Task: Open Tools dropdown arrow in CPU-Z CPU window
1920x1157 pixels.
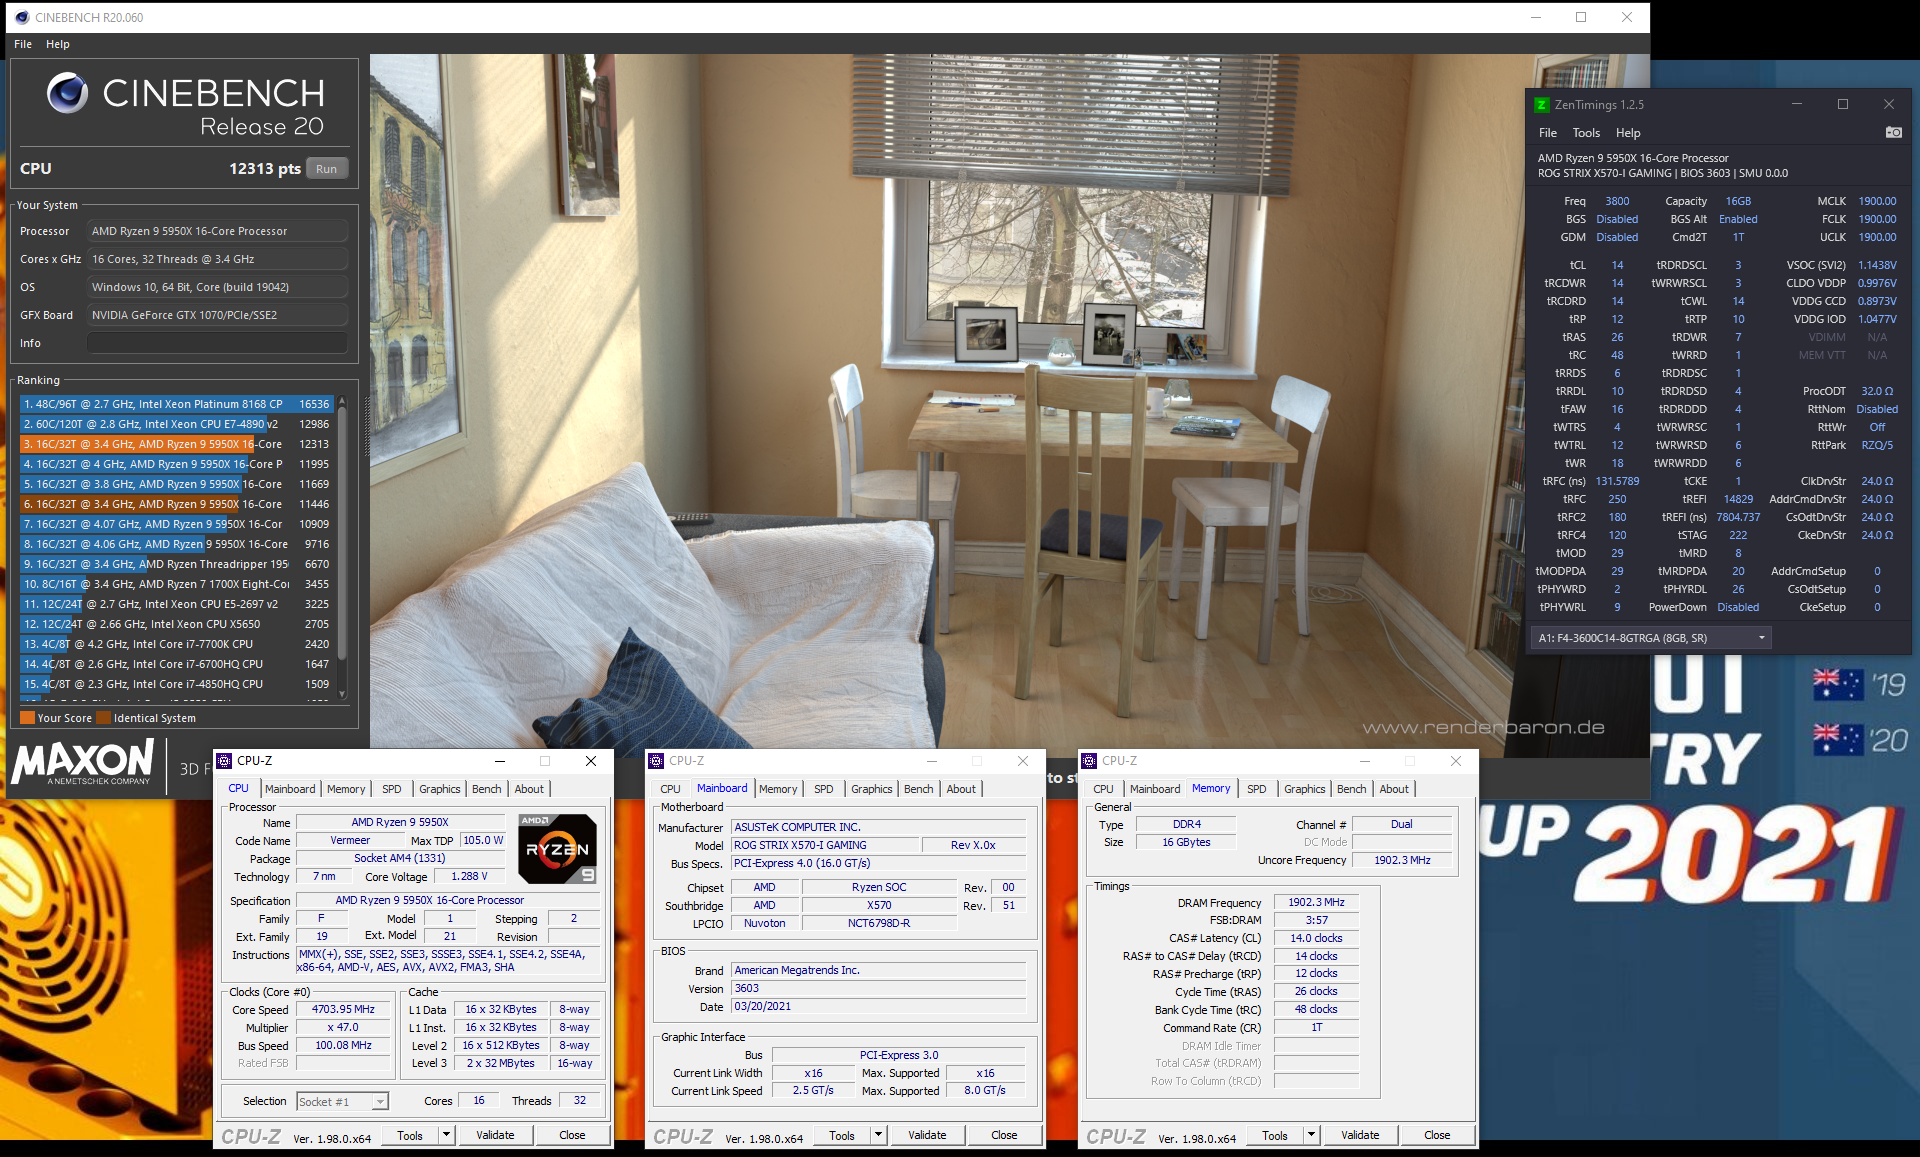Action: tap(447, 1135)
